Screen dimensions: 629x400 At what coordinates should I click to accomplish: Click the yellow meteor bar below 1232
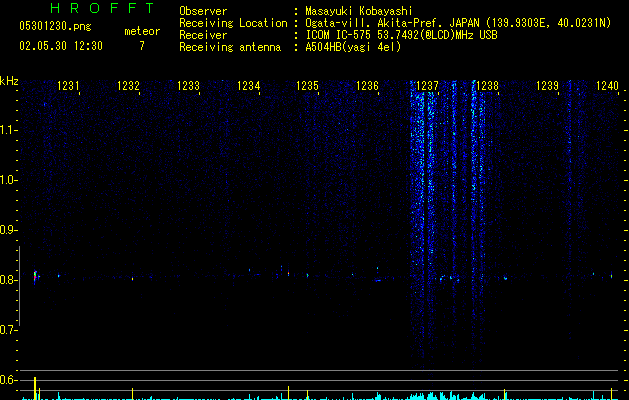coord(132,394)
